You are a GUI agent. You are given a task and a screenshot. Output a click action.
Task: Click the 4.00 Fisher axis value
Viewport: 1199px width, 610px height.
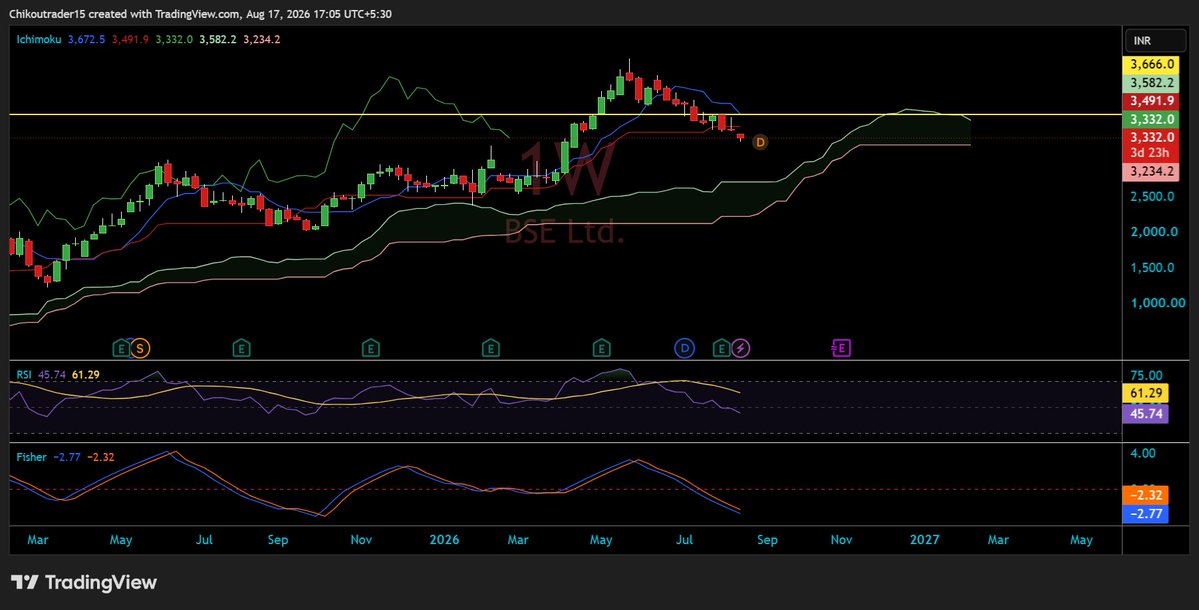click(1142, 453)
